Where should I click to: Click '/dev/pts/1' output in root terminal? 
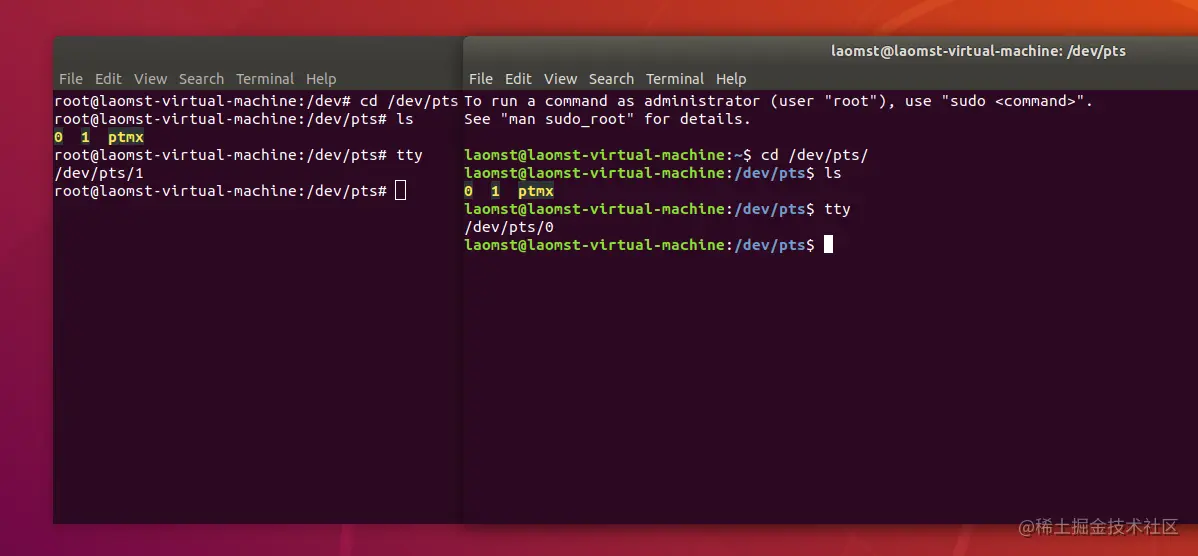(x=99, y=173)
